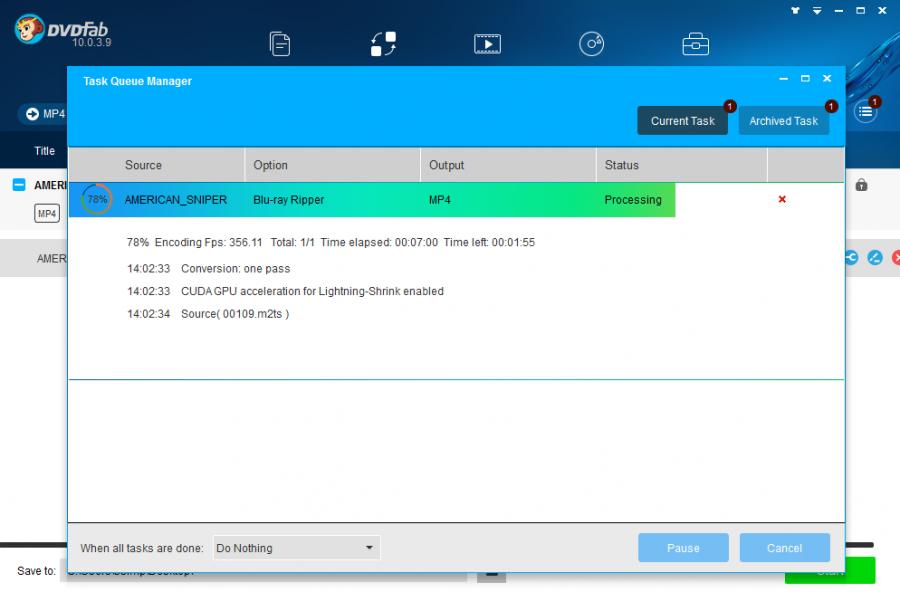Click the Title column header in main window
Screen dimensions: 900x592
45,150
